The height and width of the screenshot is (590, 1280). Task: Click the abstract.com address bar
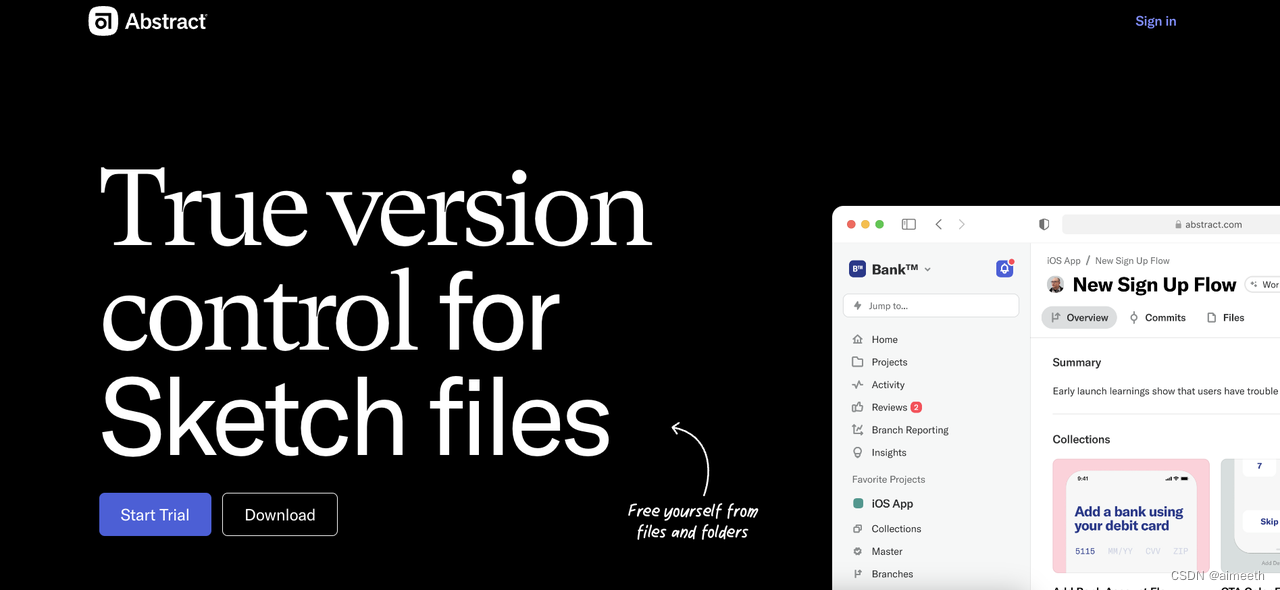point(1171,224)
